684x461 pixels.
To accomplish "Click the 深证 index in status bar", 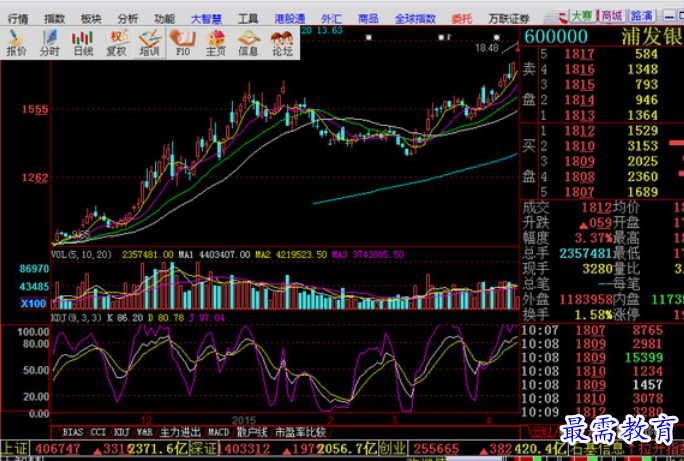I will pos(205,448).
